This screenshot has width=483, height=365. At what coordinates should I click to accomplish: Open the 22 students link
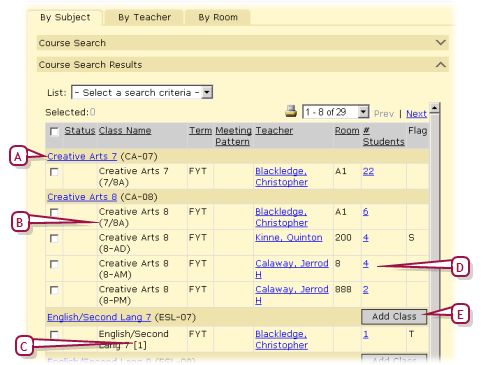point(368,171)
